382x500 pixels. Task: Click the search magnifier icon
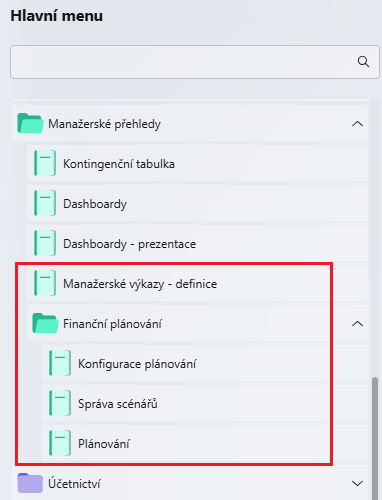click(x=363, y=62)
